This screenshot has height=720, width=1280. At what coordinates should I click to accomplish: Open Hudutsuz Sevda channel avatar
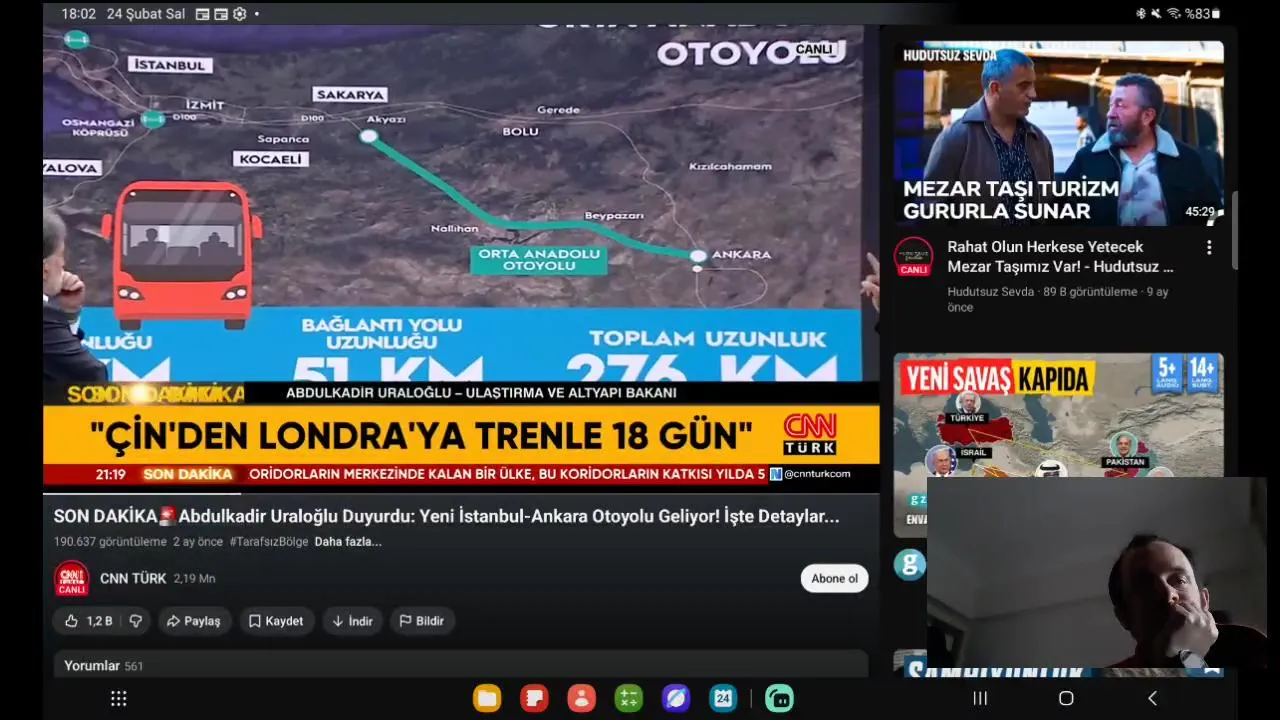913,257
